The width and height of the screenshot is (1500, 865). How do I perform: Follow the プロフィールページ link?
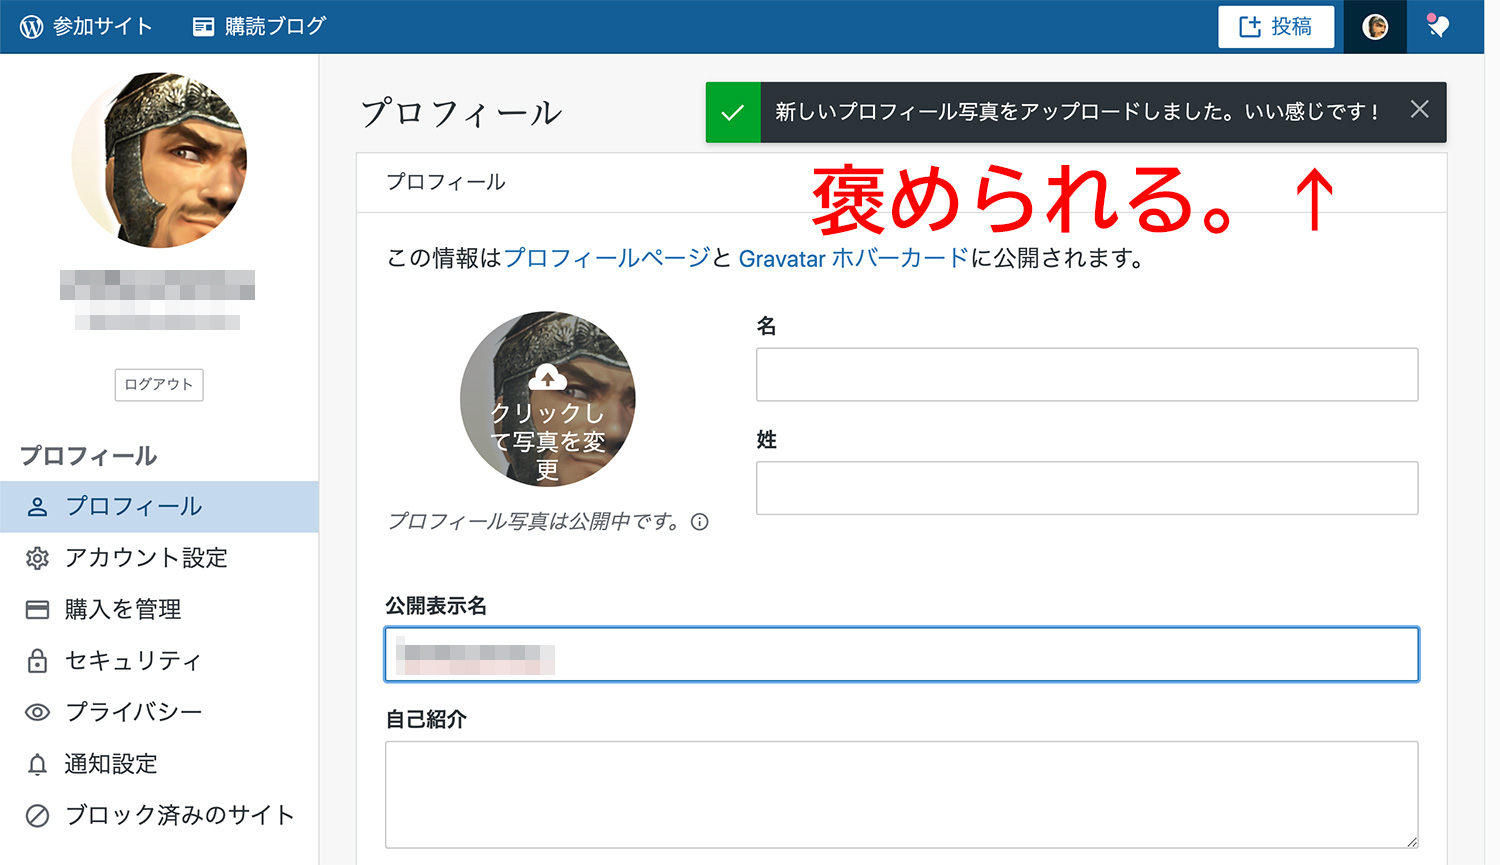(x=607, y=258)
